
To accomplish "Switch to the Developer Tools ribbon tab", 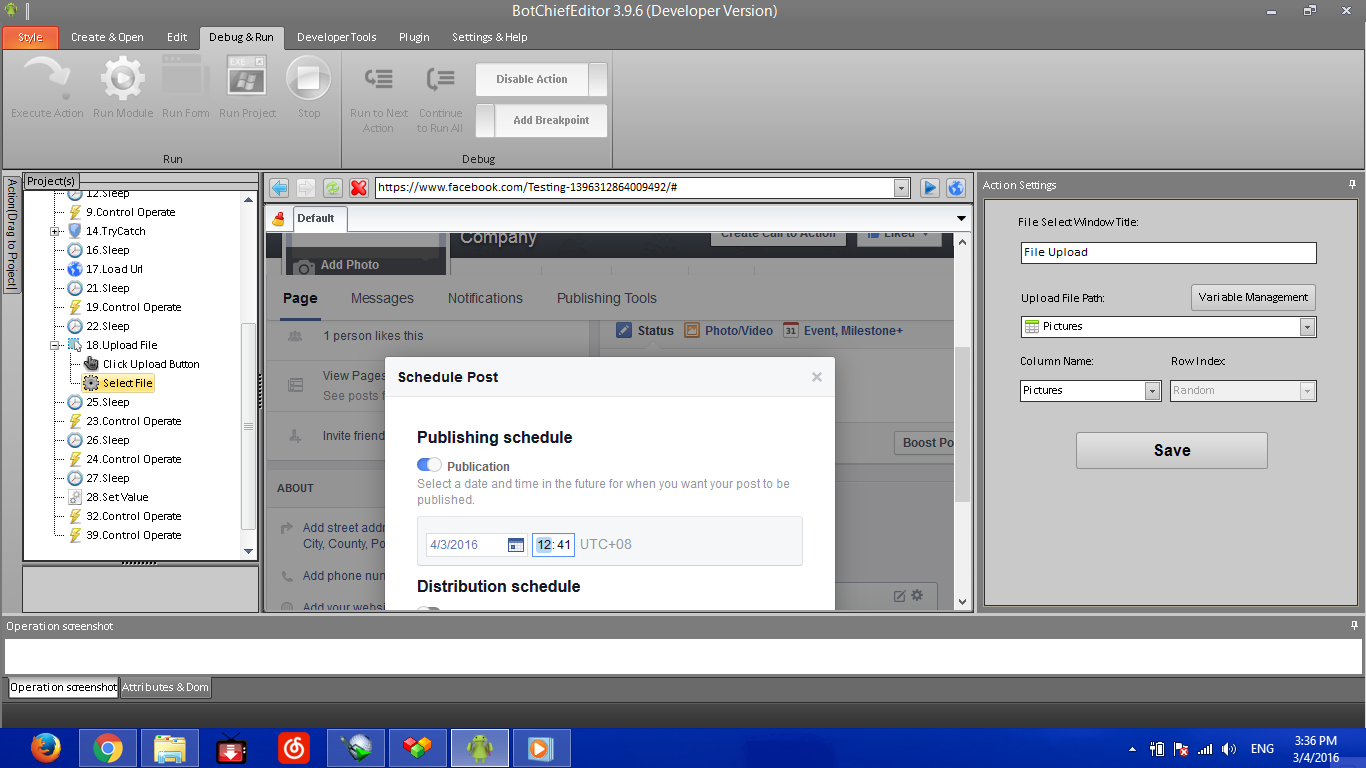I will click(x=336, y=37).
